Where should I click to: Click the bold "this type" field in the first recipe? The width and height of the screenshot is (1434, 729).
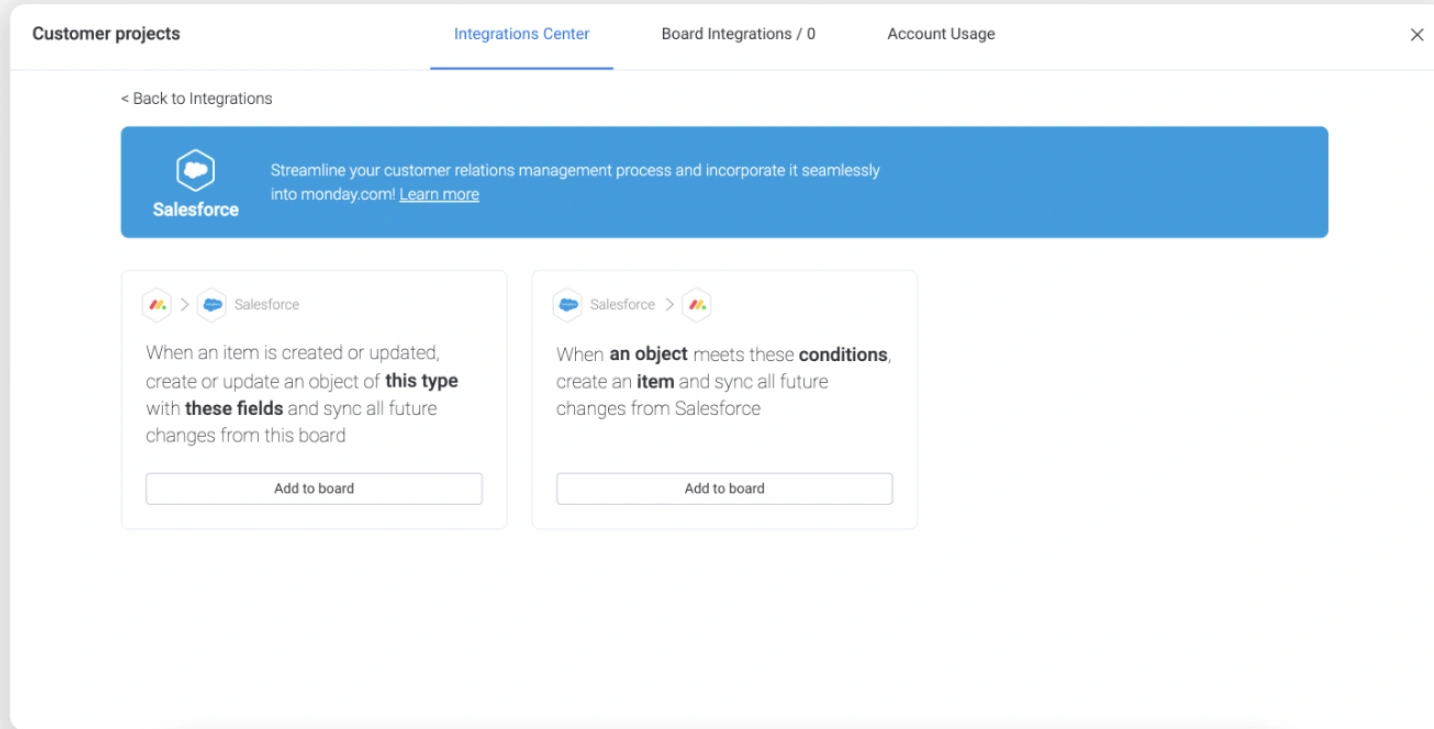pos(421,381)
